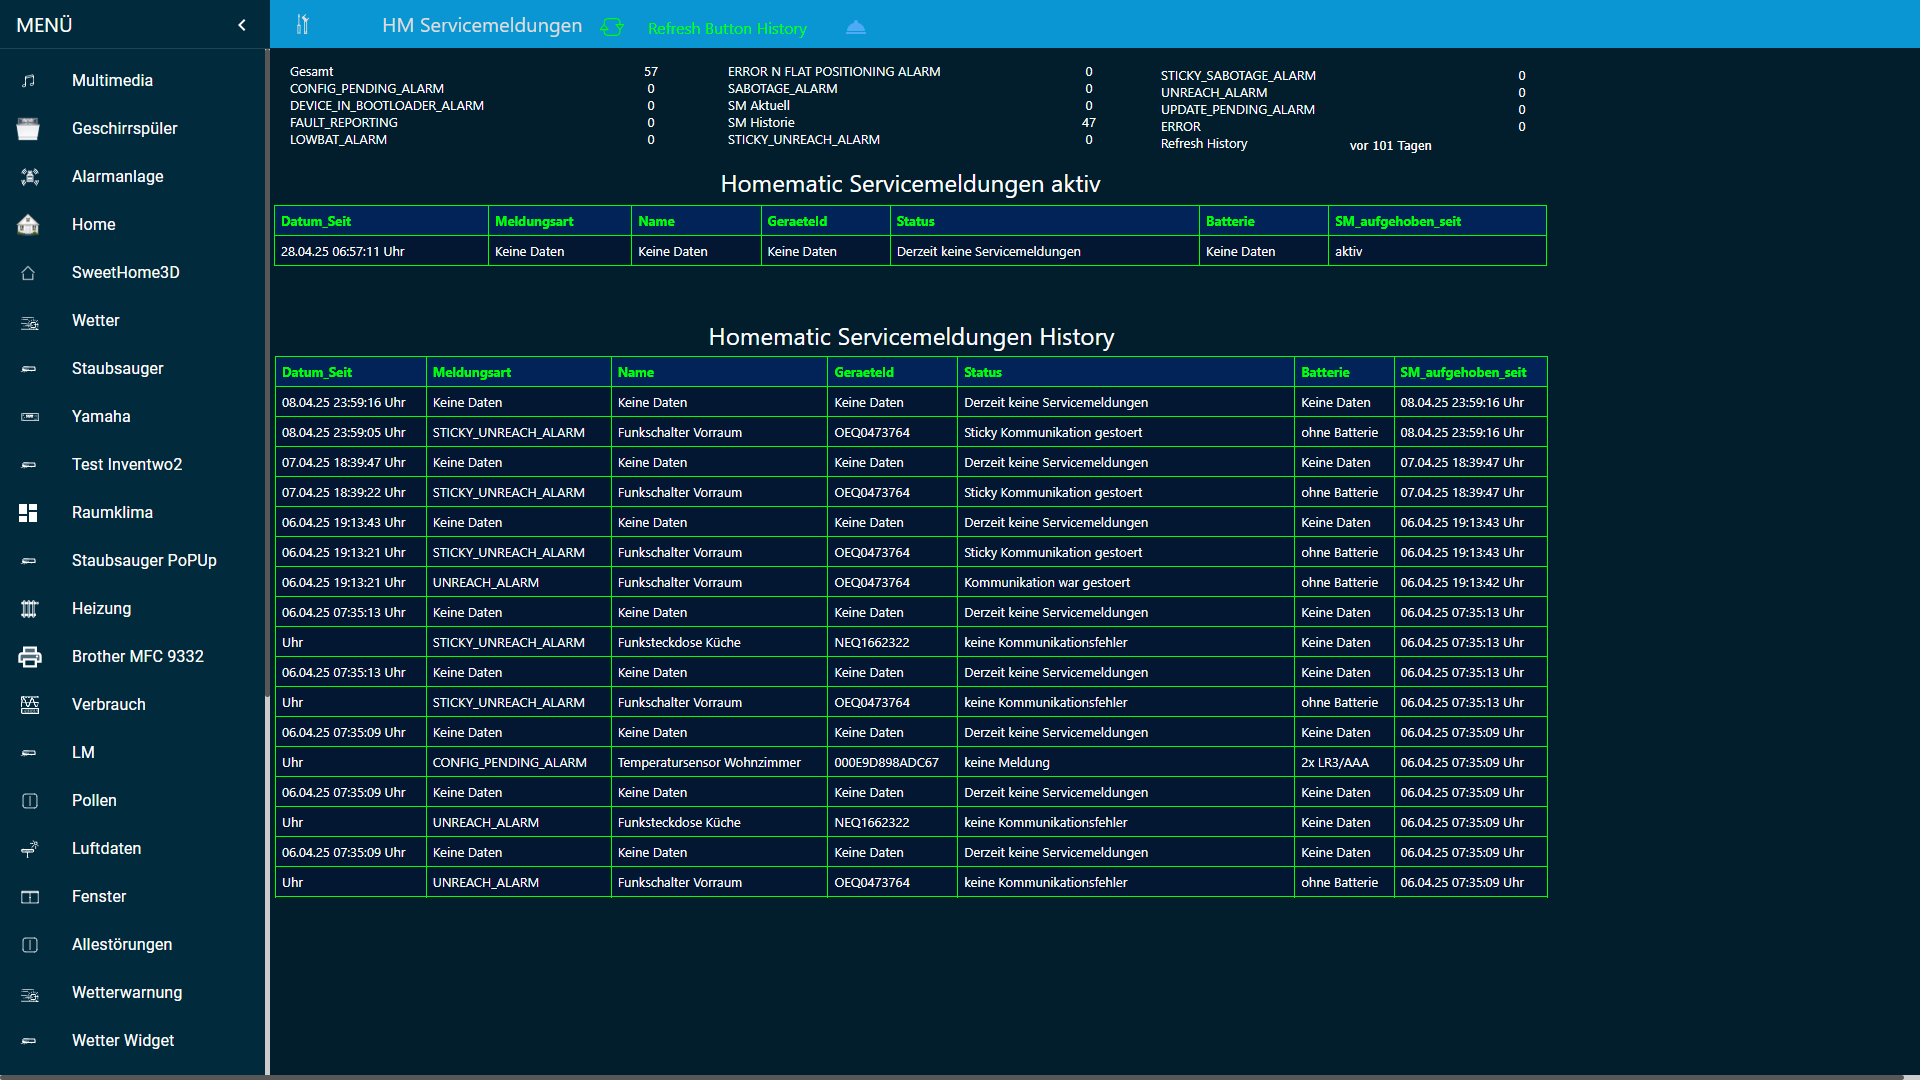Open the Wetter menu entry
Image resolution: width=1920 pixels, height=1080 pixels.
[x=95, y=321]
